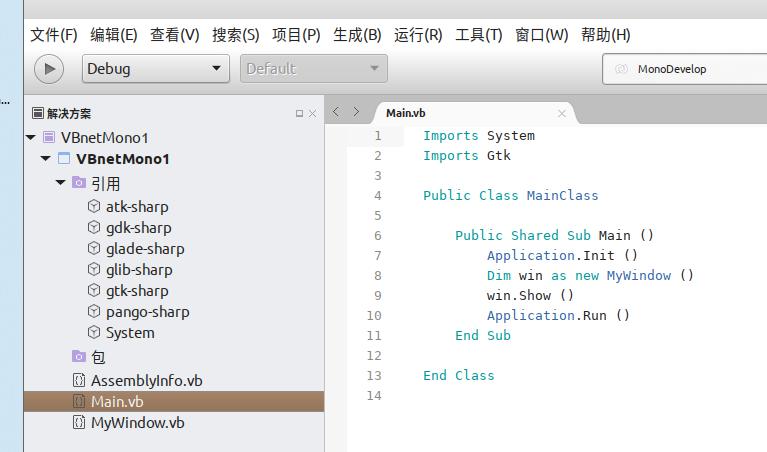Image resolution: width=767 pixels, height=452 pixels.
Task: Click the MonoDevelop search field
Action: click(x=685, y=69)
